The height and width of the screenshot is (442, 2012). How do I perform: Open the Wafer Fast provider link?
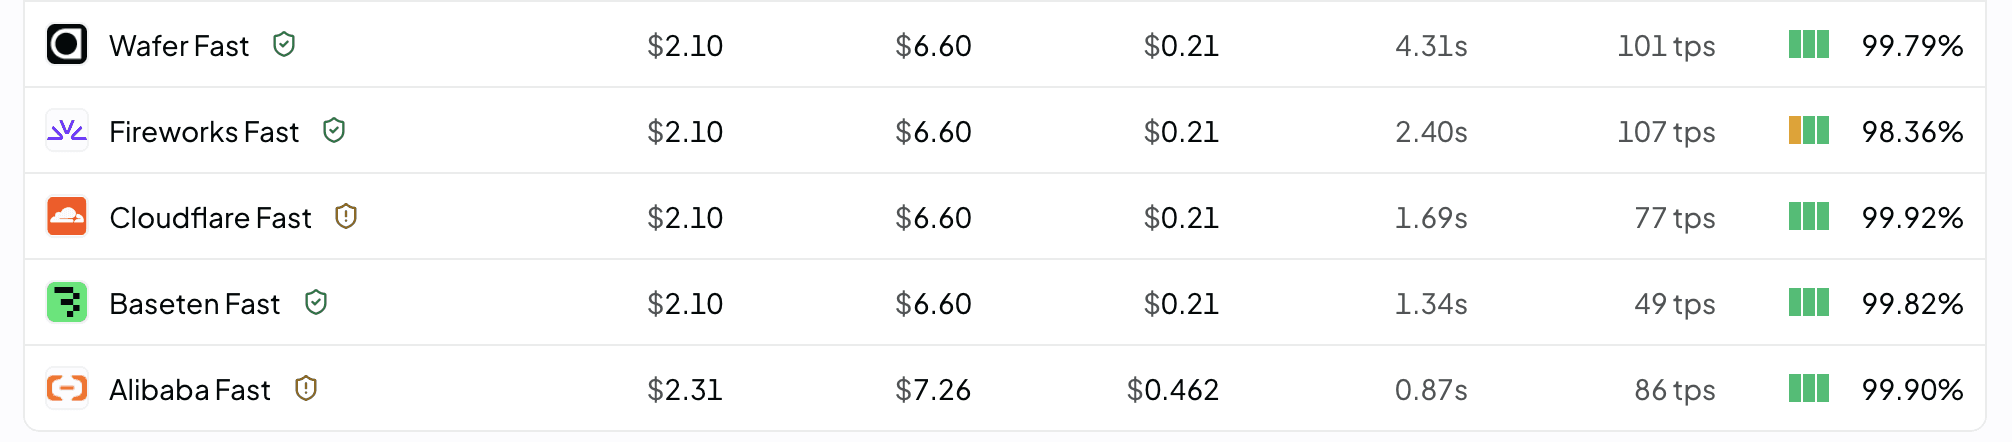pos(179,46)
